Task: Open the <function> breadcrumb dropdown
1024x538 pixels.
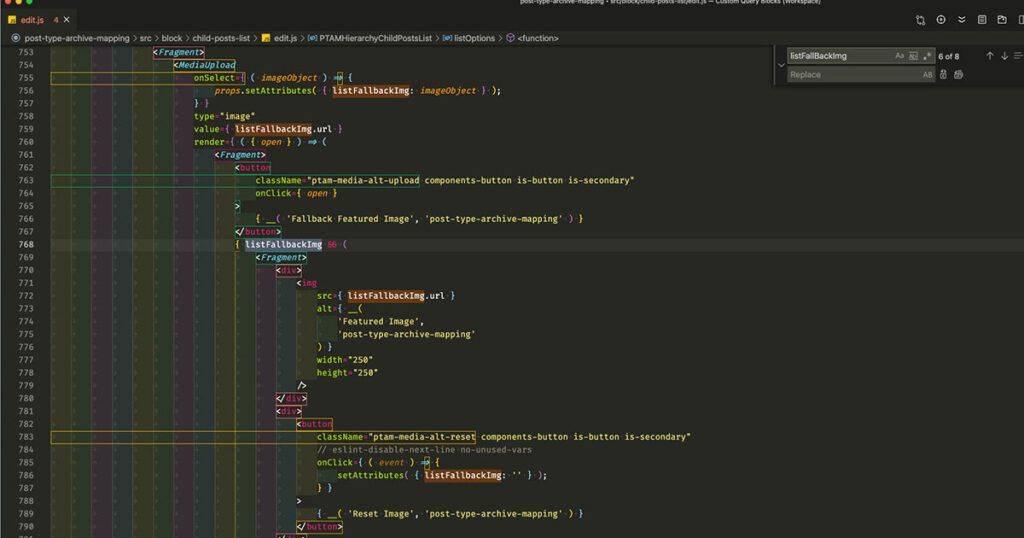Action: pos(538,39)
